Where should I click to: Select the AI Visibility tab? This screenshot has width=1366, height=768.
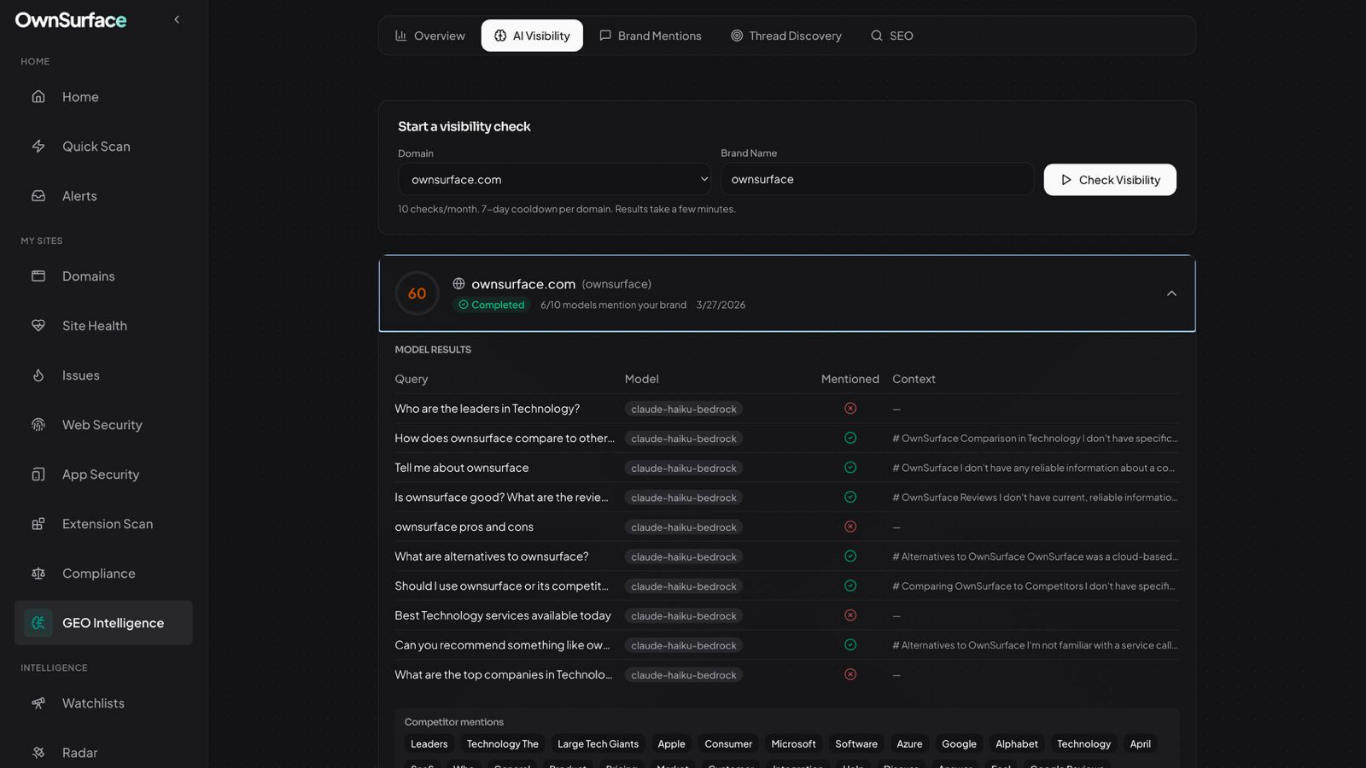(532, 36)
